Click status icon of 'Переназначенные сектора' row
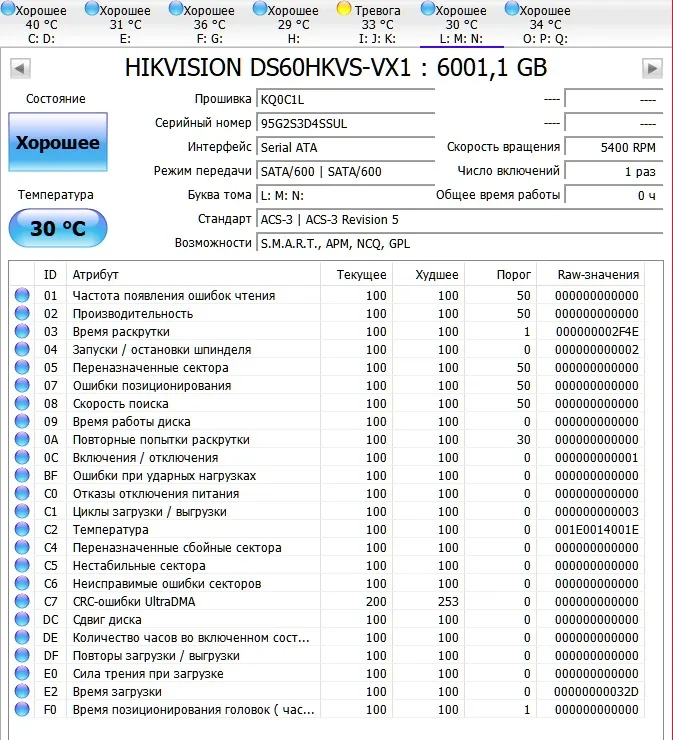This screenshot has width=673, height=740. coord(22,367)
